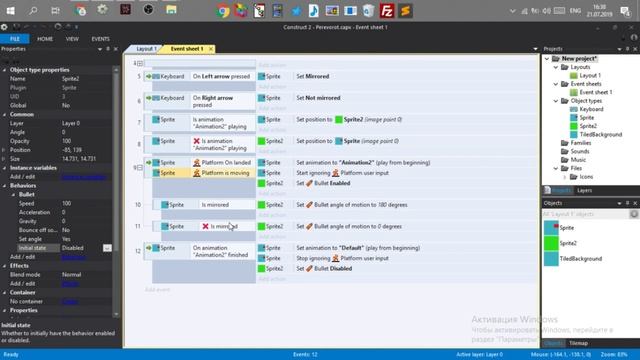Screen dimensions: 640x360
Task: Open the taskbar search
Action: pyautogui.click(x=33, y=11)
